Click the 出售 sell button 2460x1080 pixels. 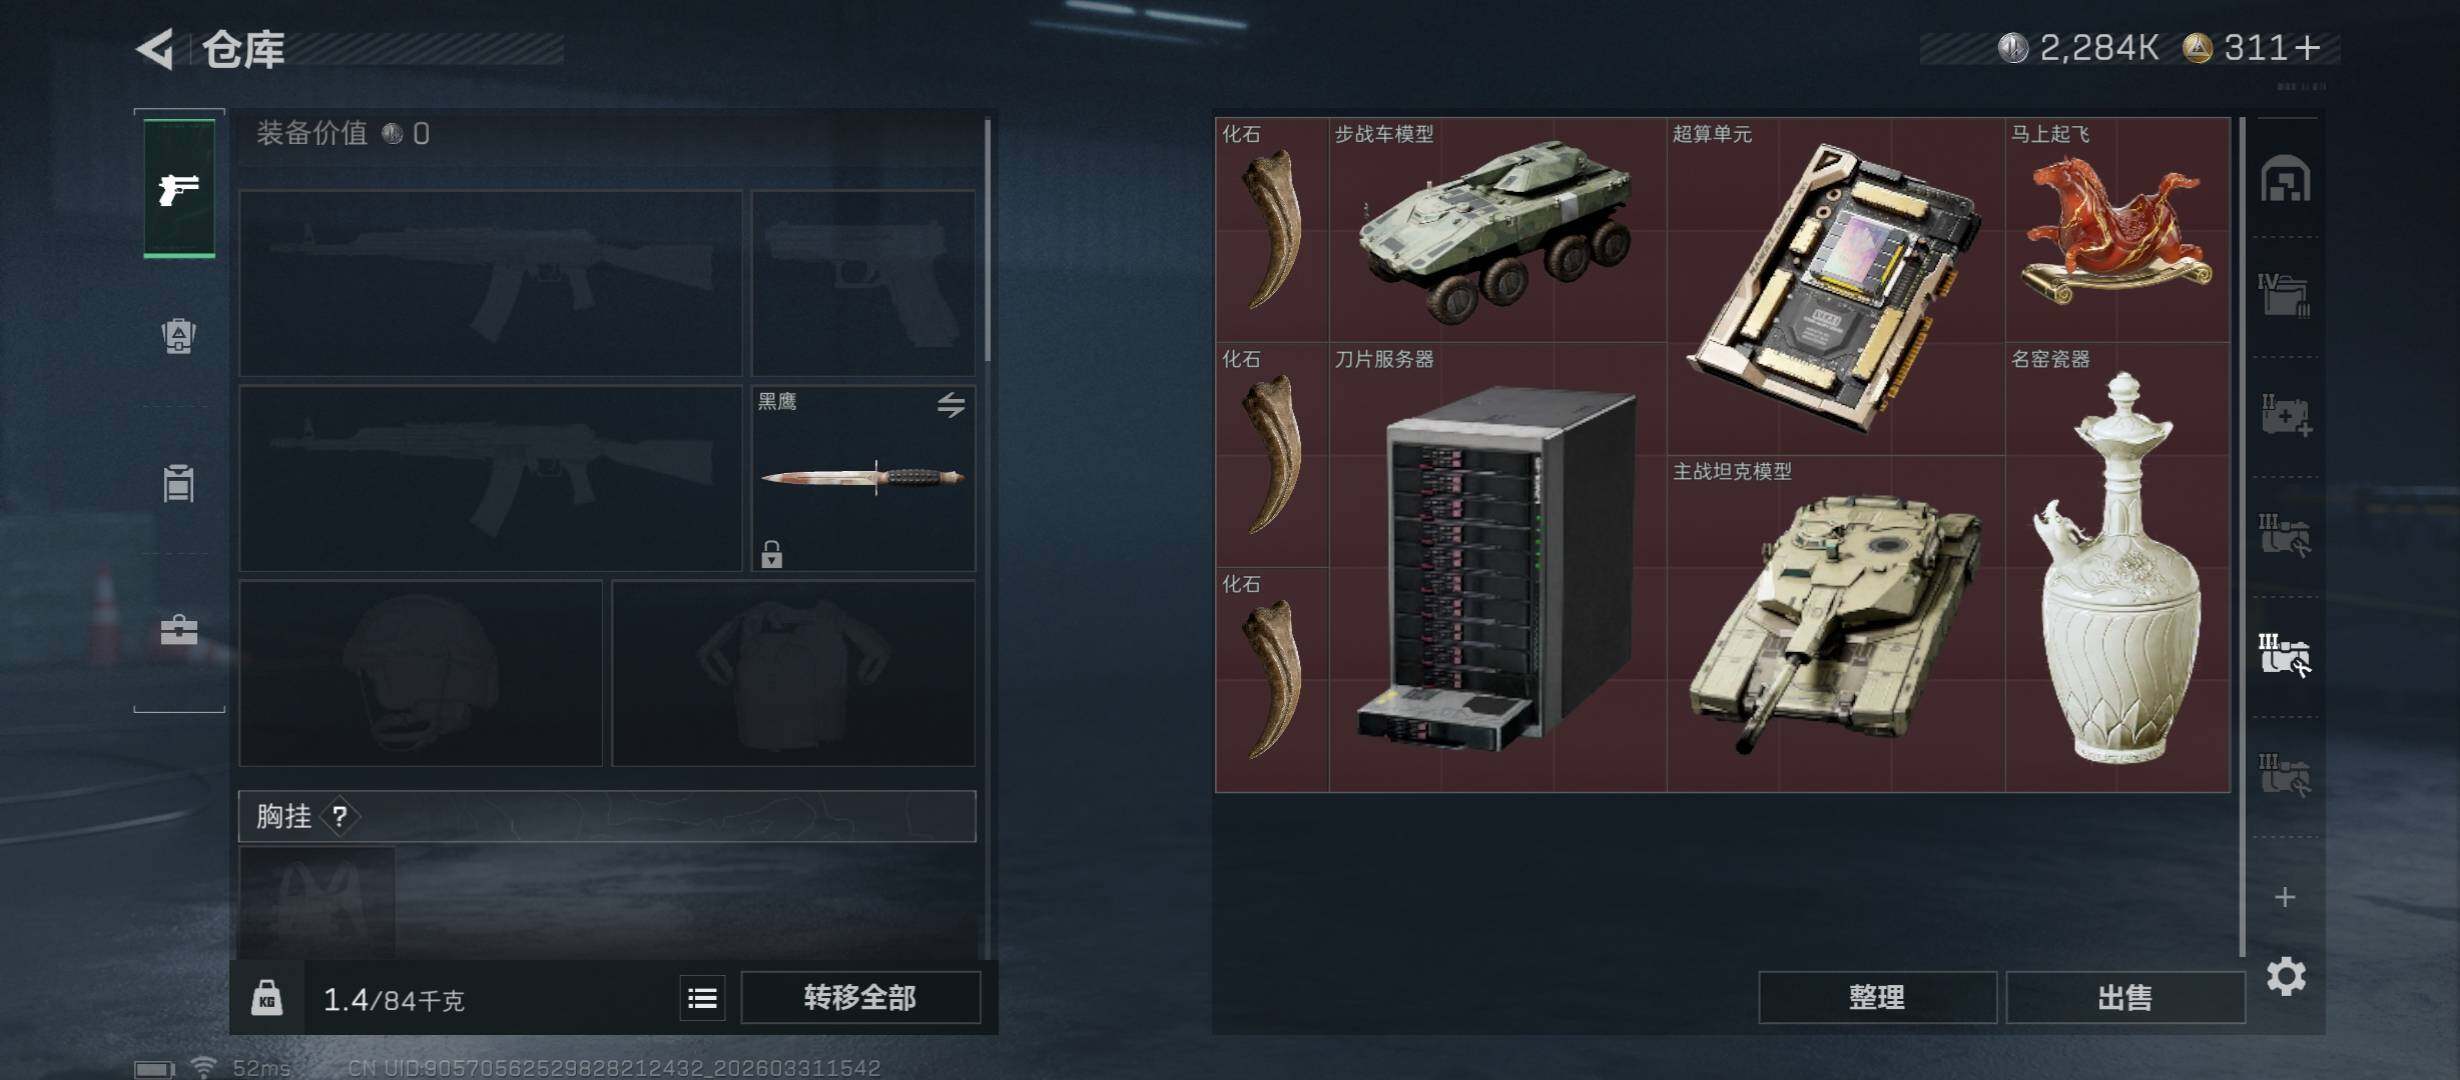[x=2125, y=997]
